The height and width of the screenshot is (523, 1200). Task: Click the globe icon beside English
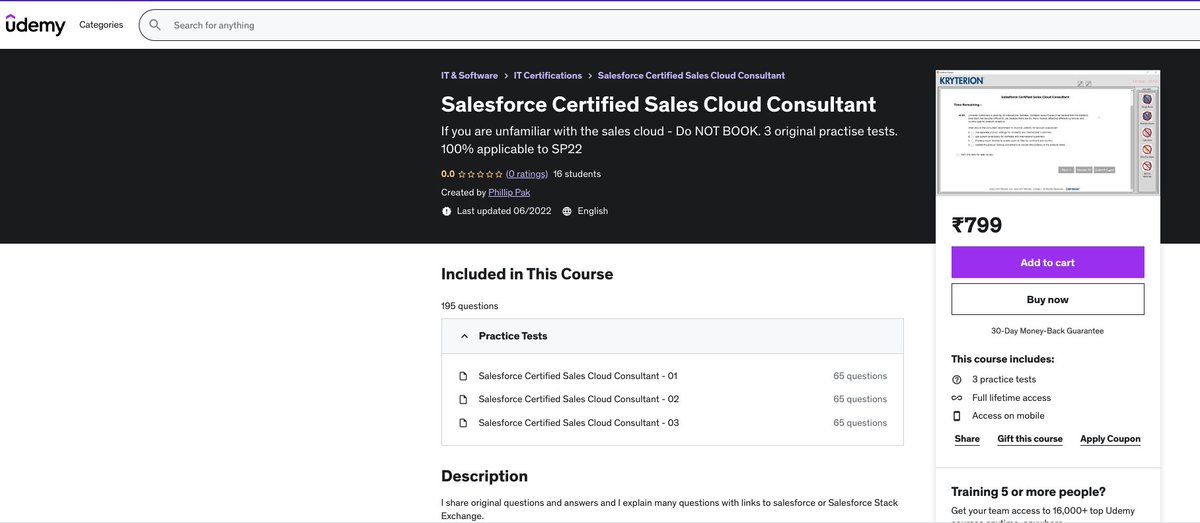(x=567, y=211)
